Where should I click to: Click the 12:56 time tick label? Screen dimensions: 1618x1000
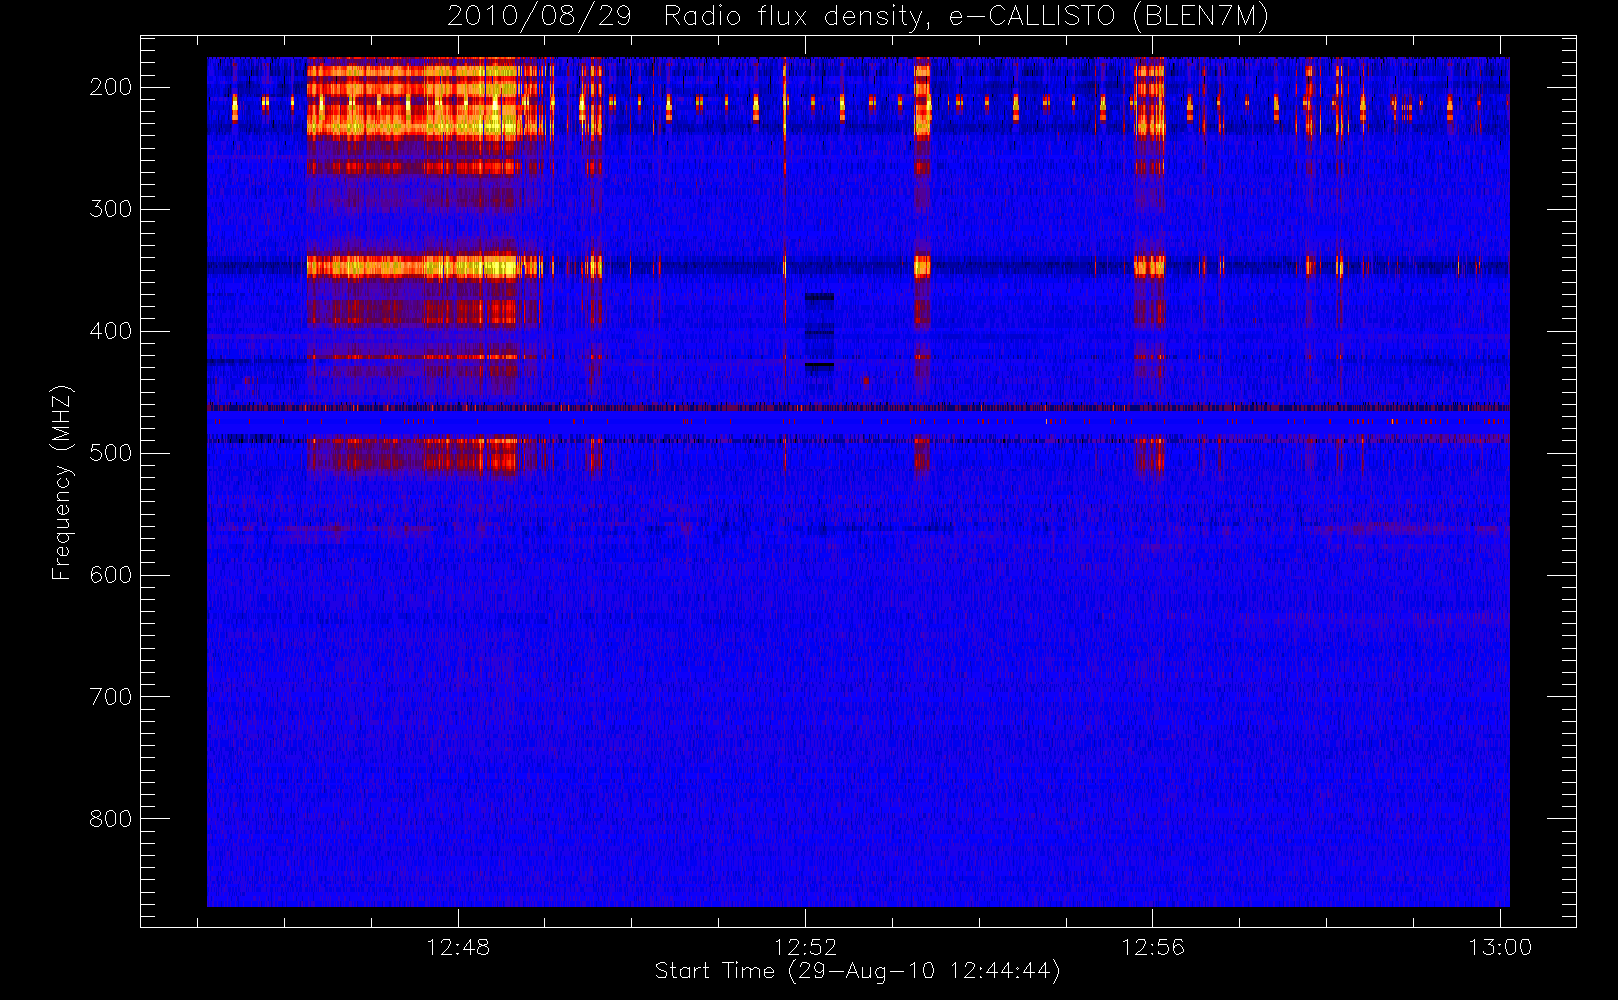[1153, 947]
